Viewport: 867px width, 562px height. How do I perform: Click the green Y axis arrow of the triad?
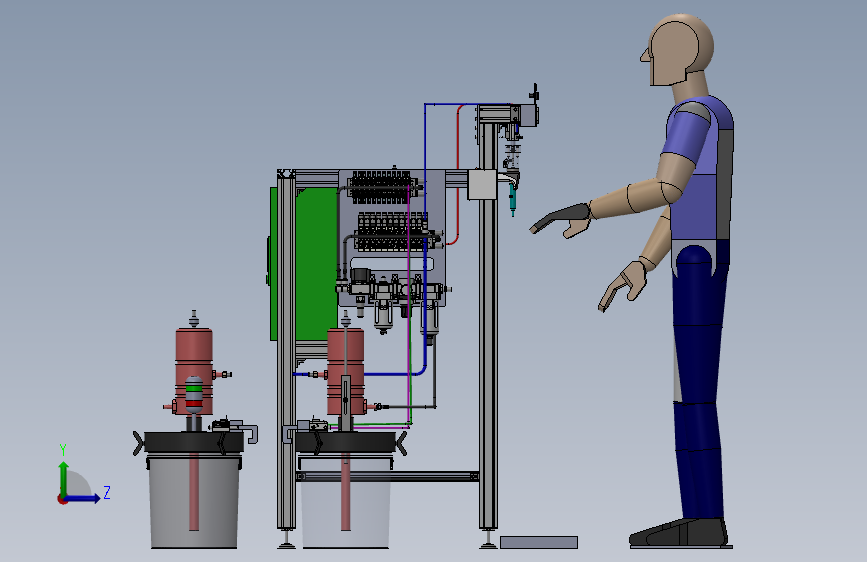(64, 478)
